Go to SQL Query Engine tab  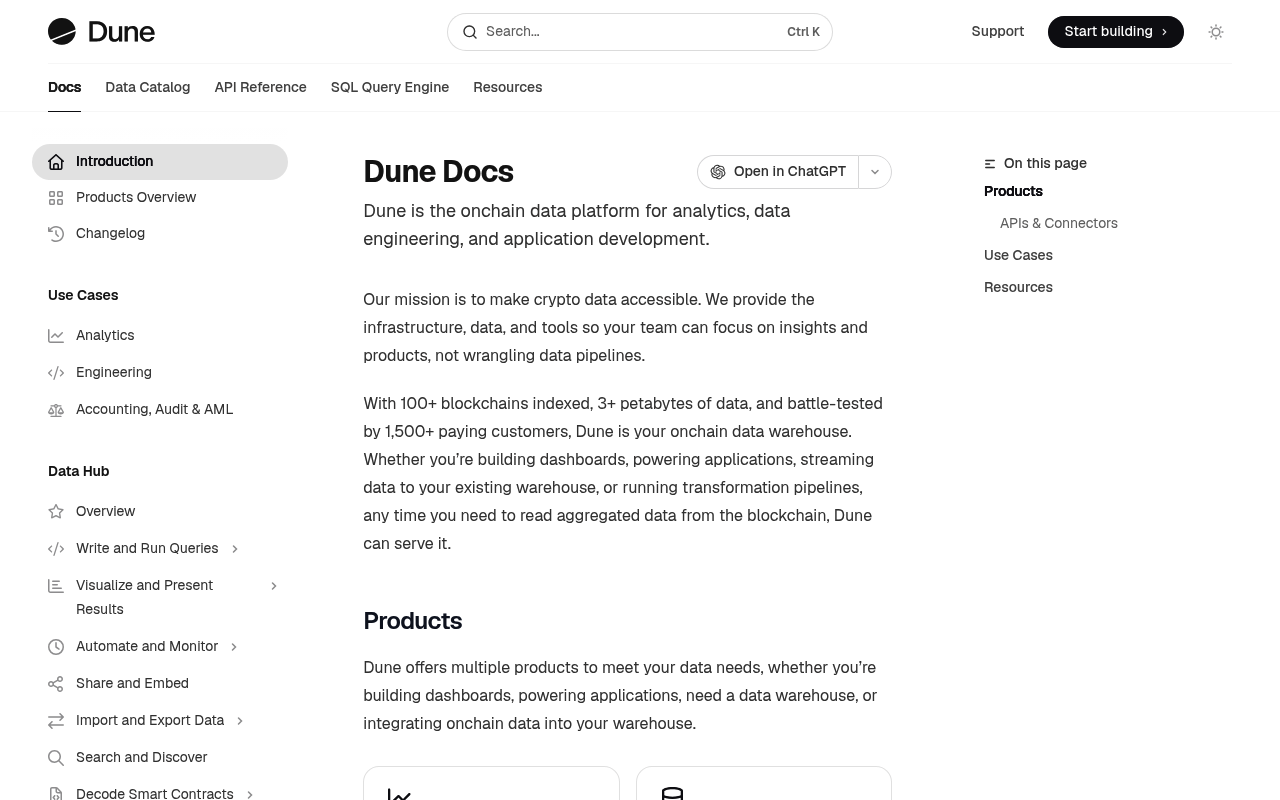pos(390,87)
